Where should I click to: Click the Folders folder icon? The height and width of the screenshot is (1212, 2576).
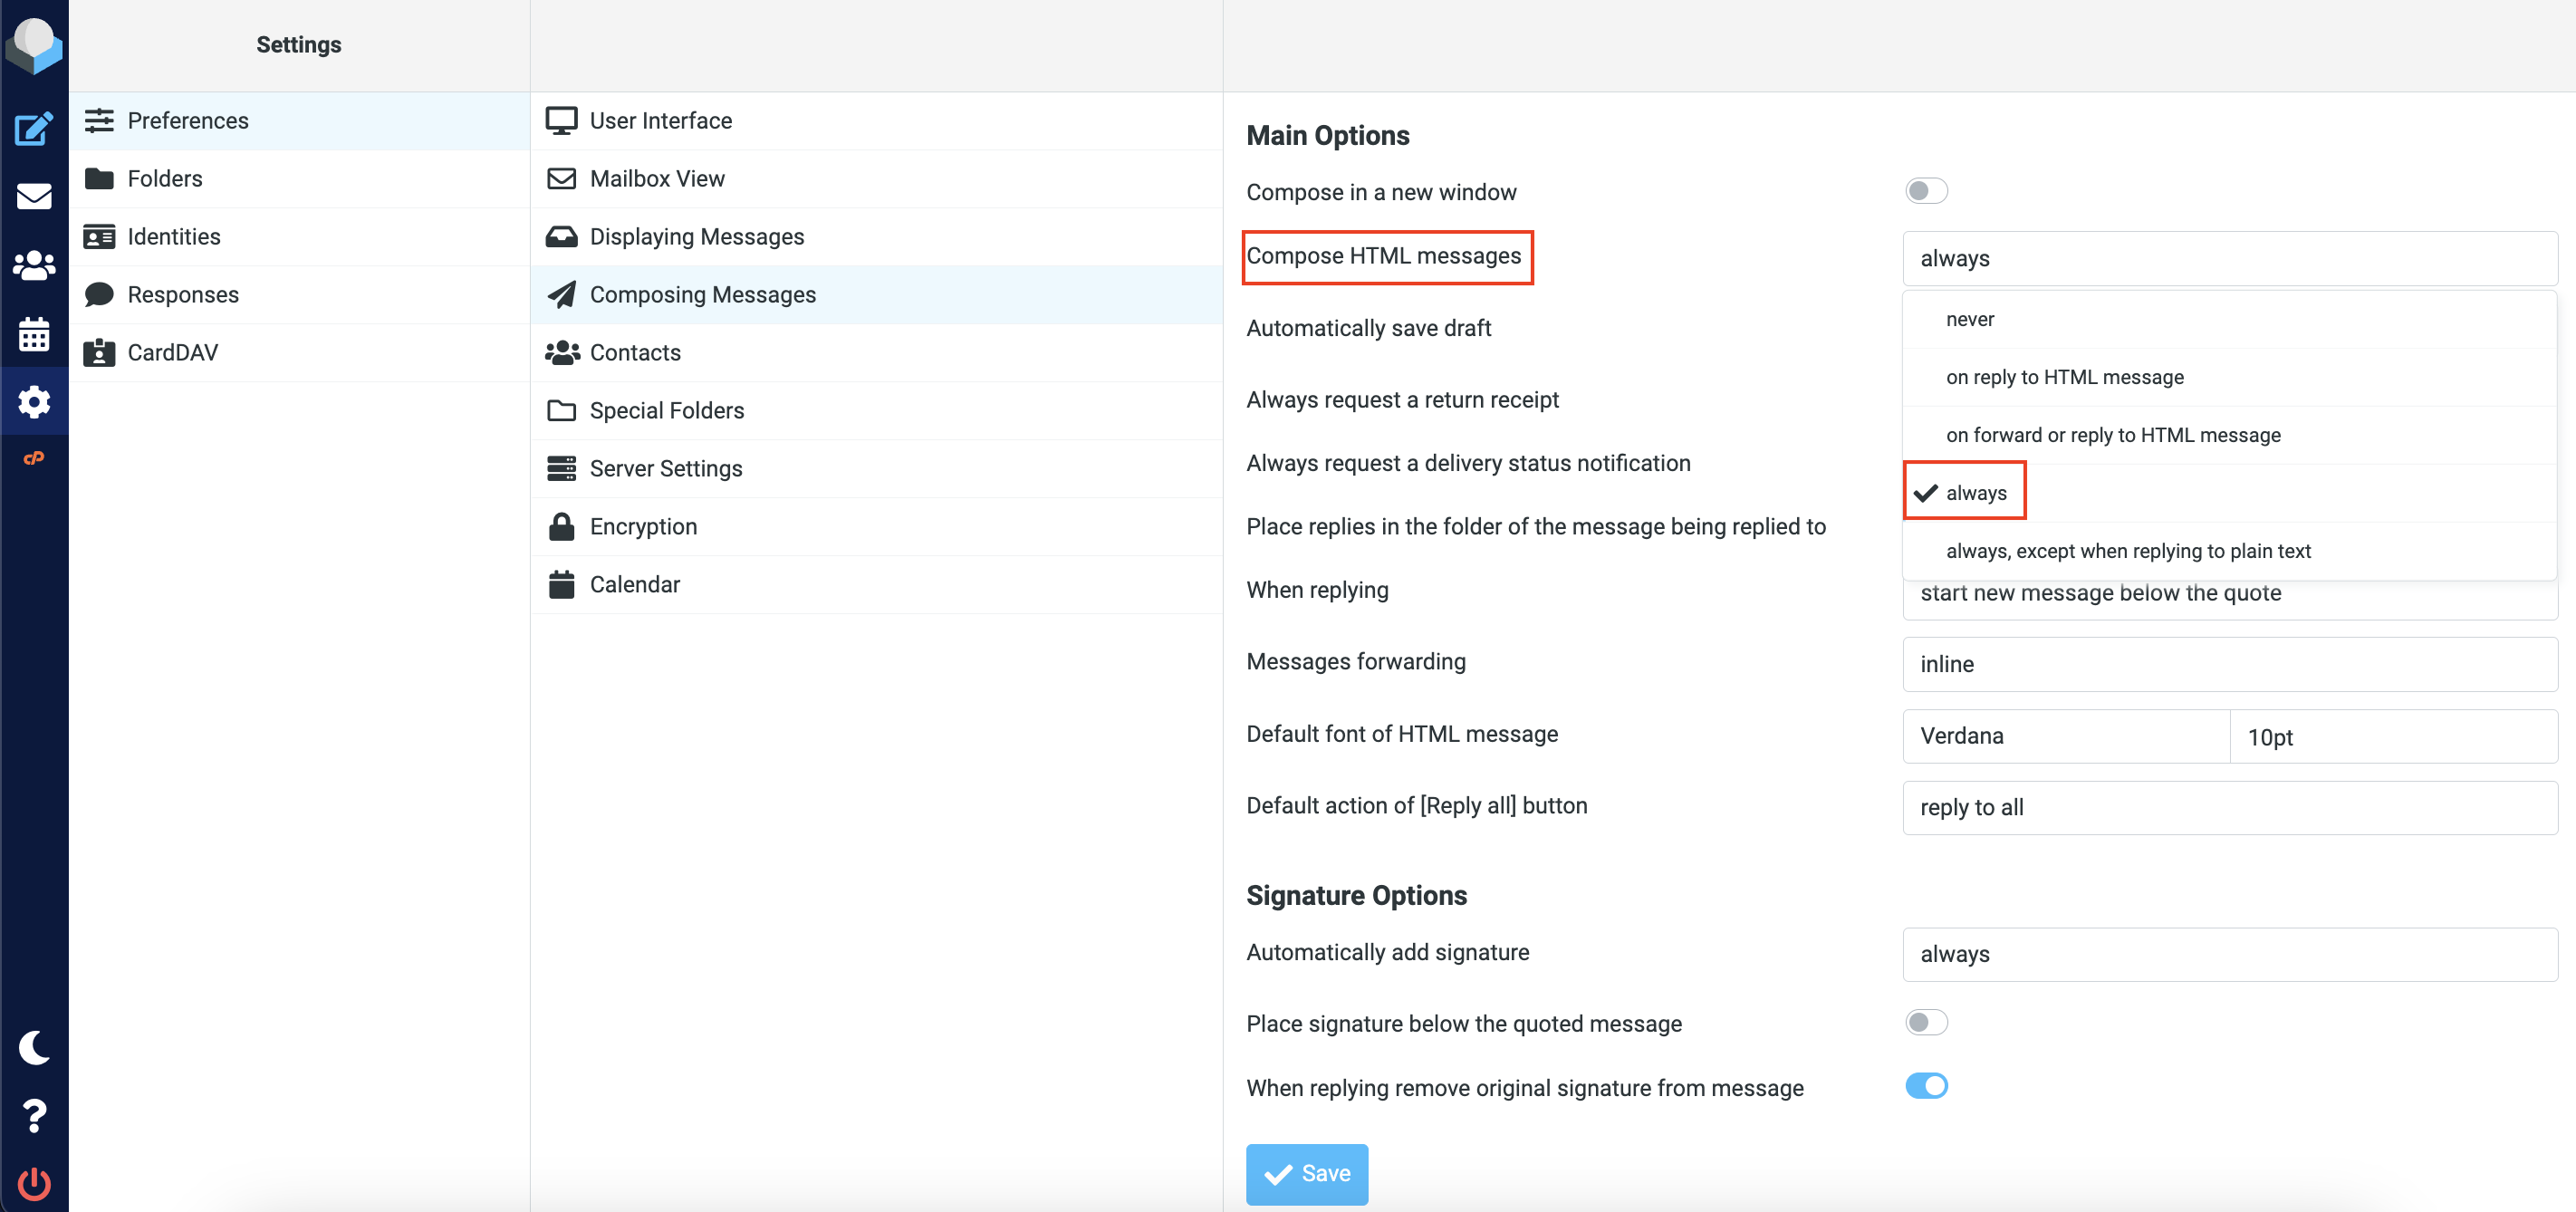tap(99, 178)
